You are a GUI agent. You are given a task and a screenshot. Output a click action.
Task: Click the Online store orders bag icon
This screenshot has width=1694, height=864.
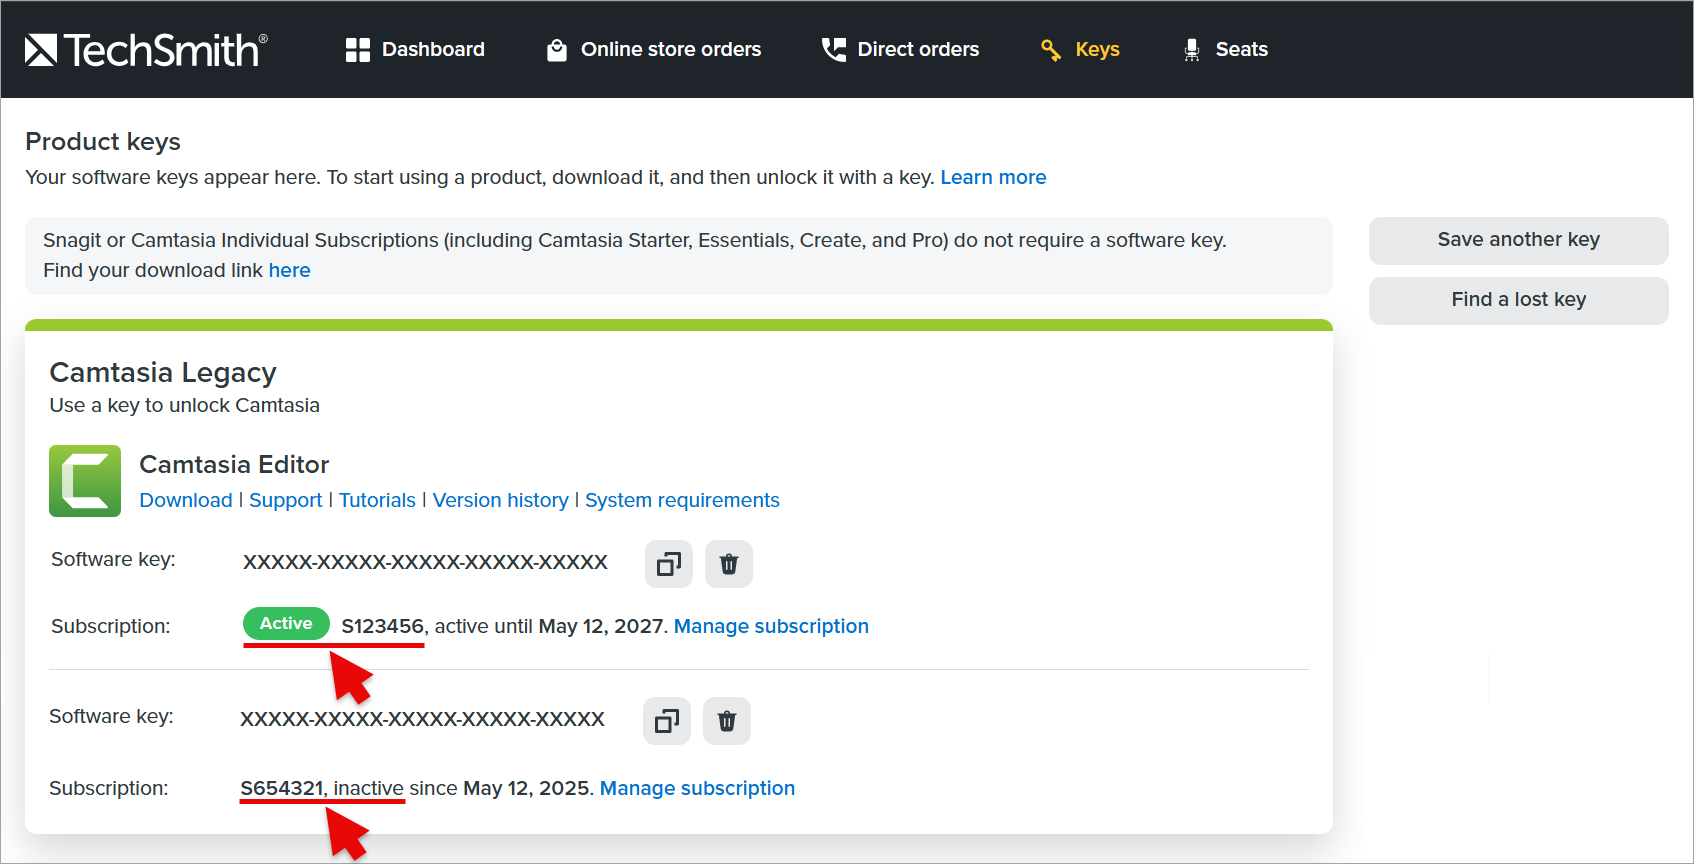point(557,50)
